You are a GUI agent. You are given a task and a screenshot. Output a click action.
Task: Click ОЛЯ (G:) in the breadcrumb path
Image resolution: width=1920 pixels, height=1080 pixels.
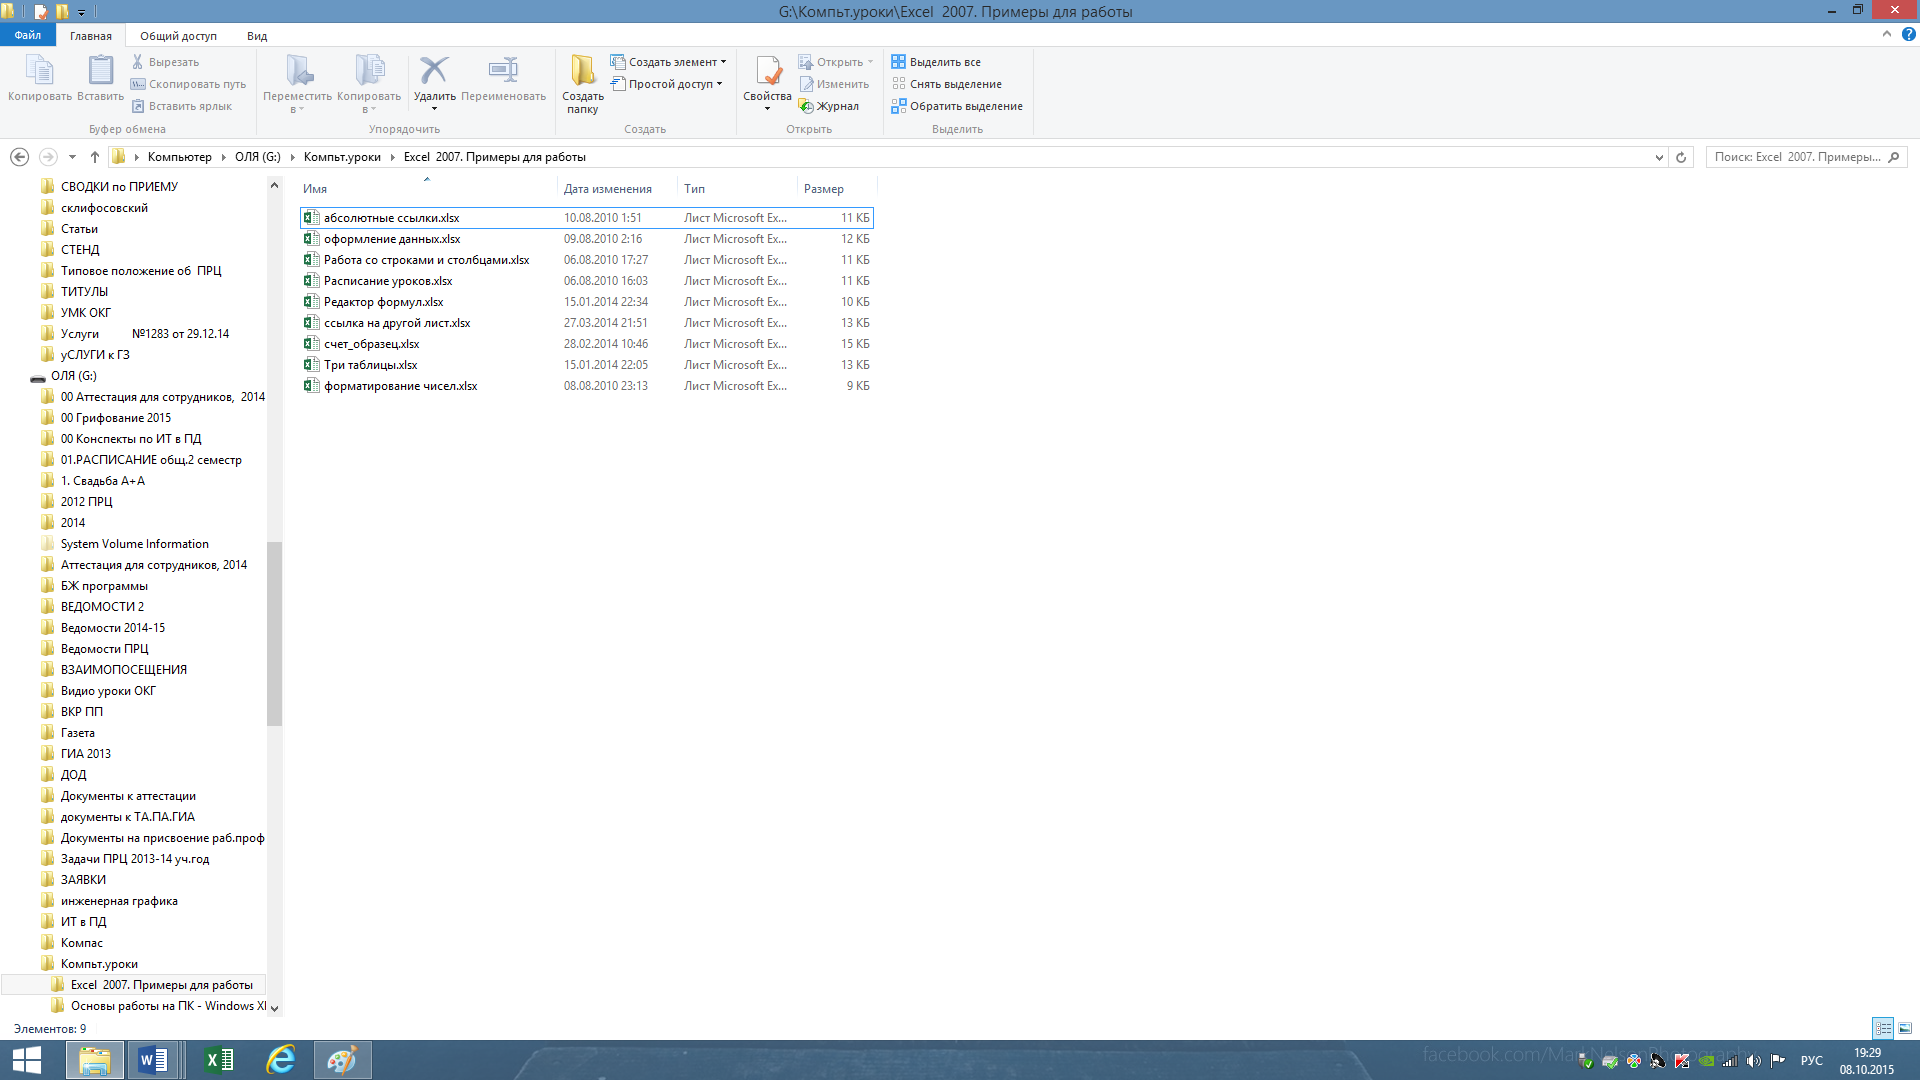258,157
